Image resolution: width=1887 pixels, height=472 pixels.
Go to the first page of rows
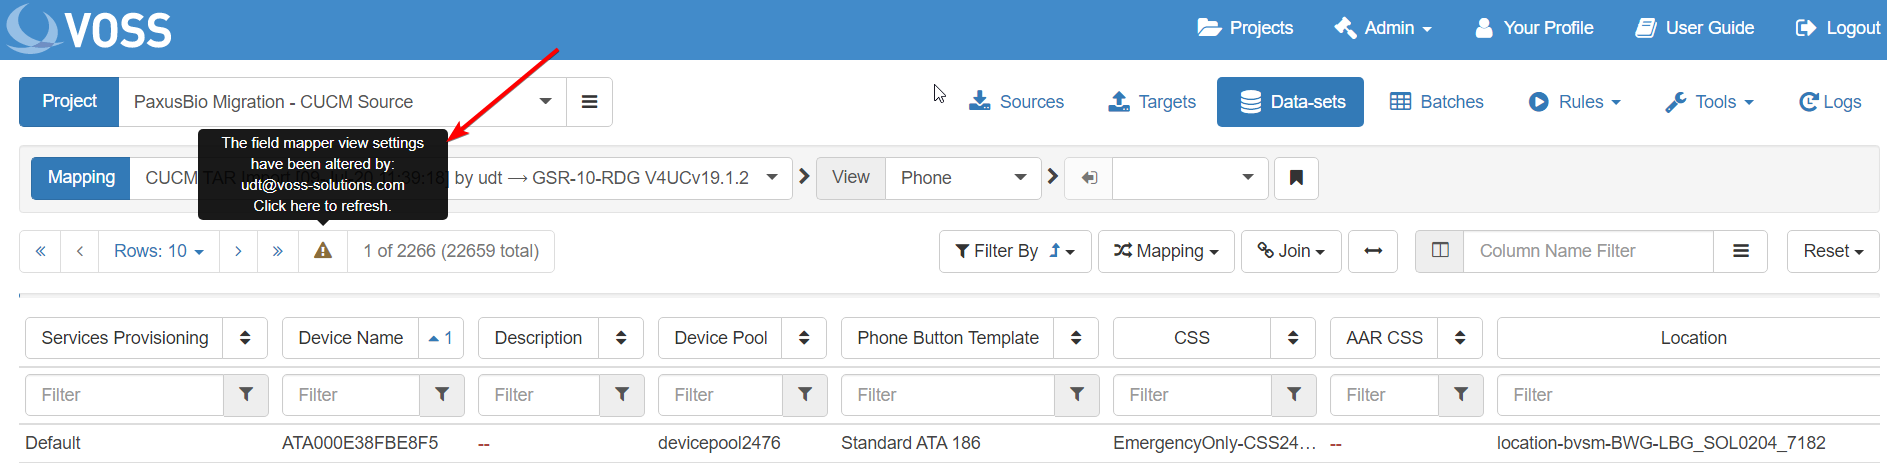(40, 251)
